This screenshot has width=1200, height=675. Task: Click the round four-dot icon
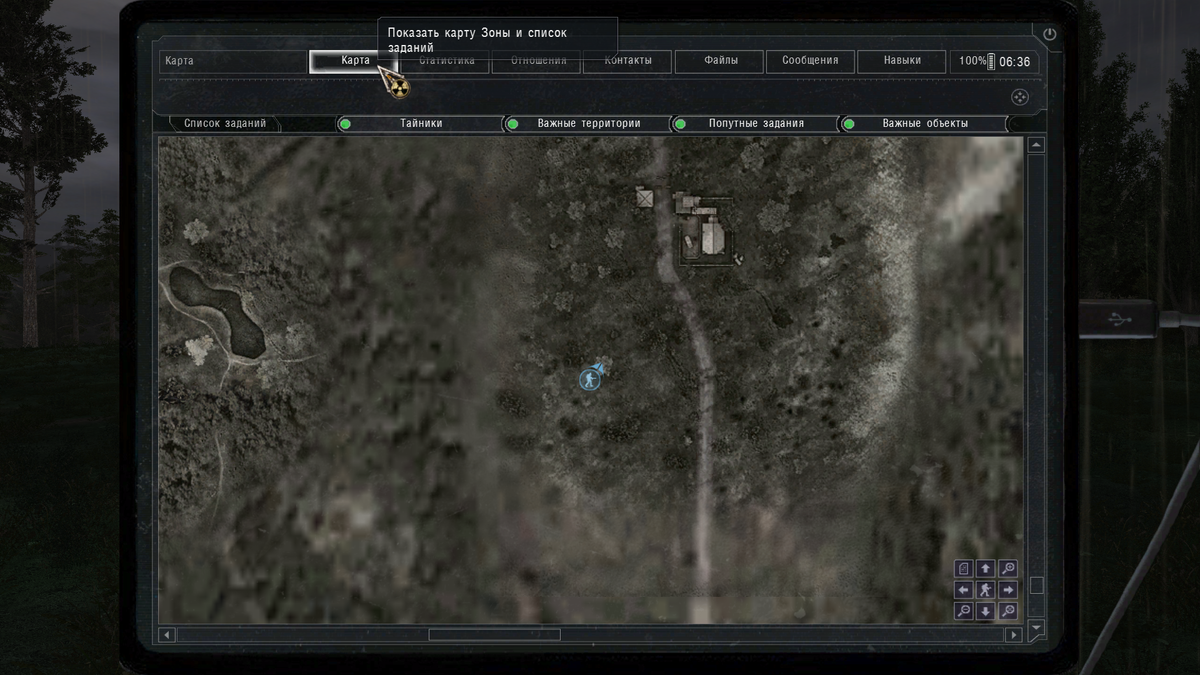point(1019,98)
